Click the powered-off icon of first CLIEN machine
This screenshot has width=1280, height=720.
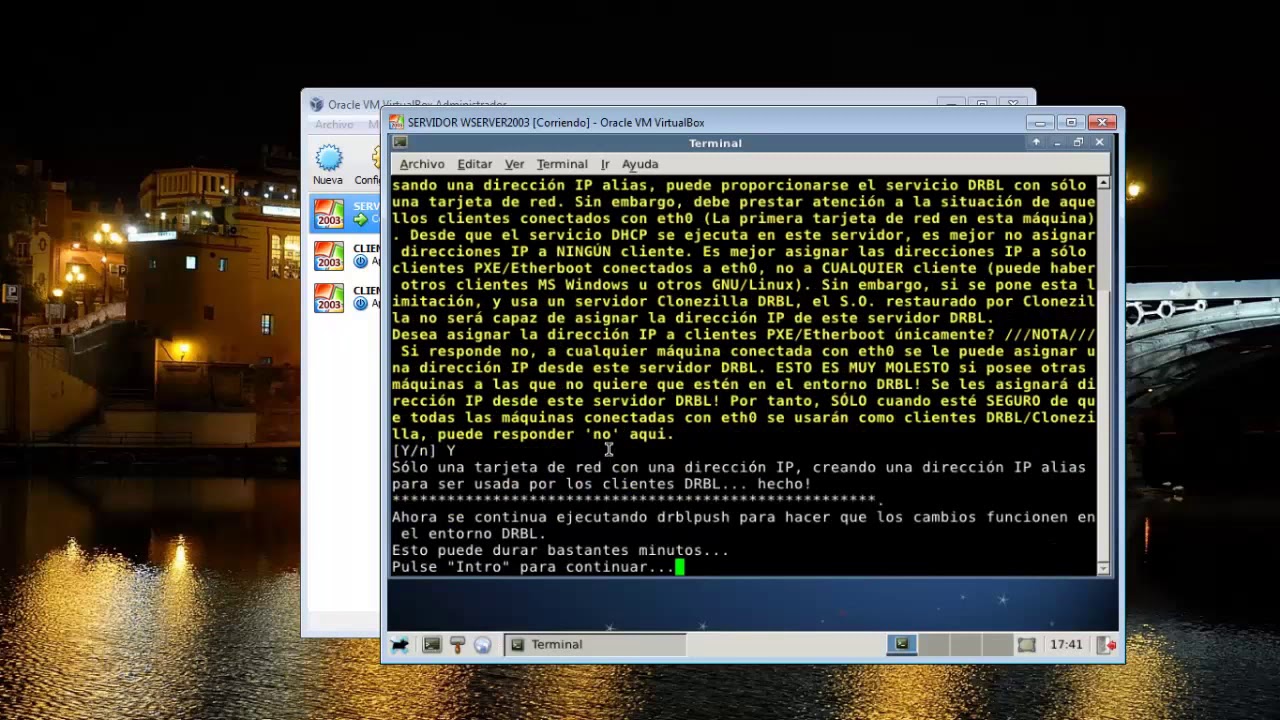tap(361, 262)
